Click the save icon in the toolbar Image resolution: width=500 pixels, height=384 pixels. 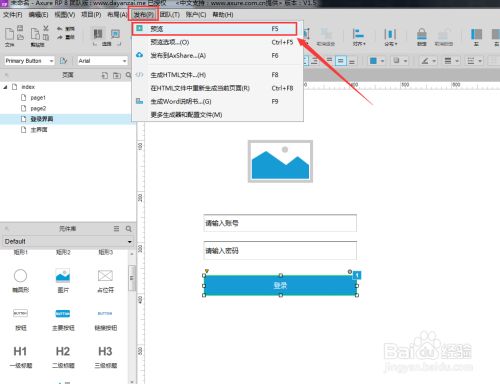pos(20,28)
